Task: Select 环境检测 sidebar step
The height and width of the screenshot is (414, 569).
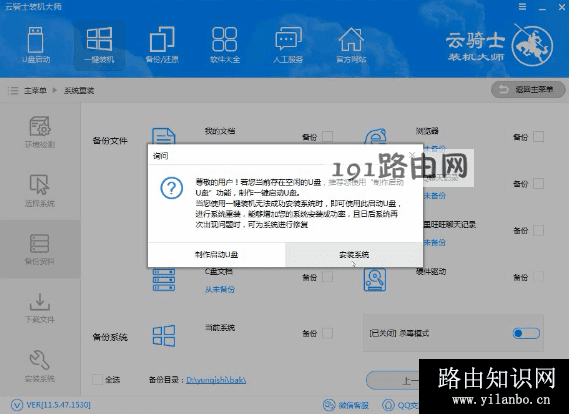Action: point(40,132)
